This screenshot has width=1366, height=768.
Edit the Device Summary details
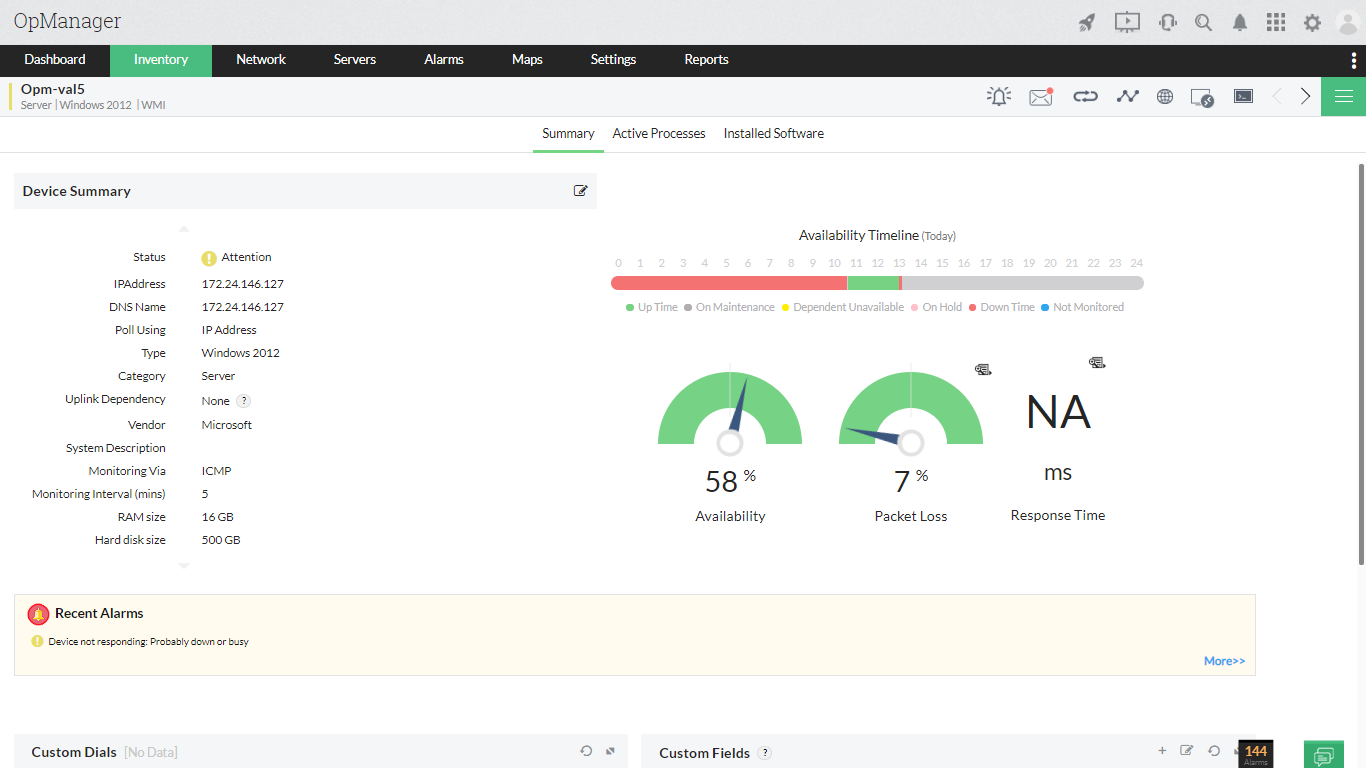(581, 191)
